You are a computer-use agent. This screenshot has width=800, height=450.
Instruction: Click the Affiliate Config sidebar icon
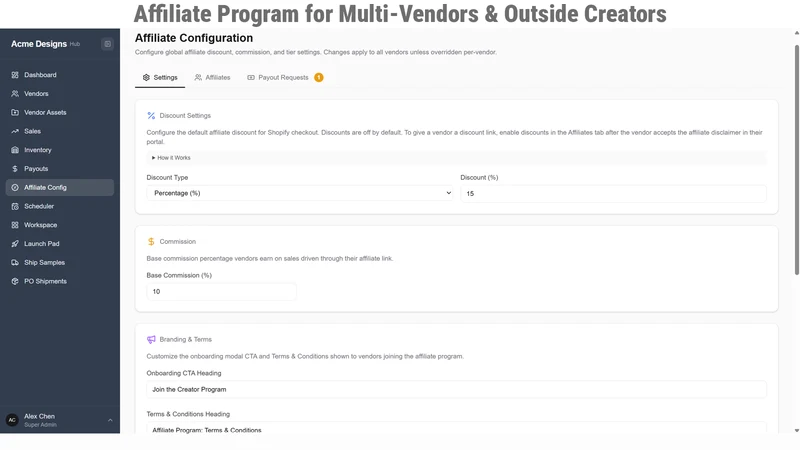pos(15,188)
